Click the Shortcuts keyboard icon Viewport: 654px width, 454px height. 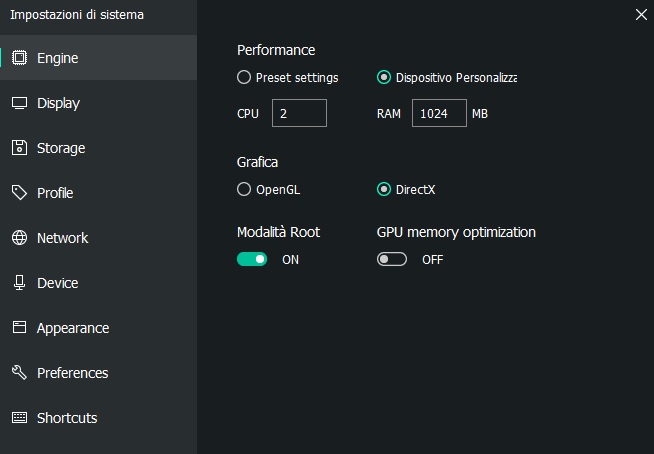tap(19, 418)
